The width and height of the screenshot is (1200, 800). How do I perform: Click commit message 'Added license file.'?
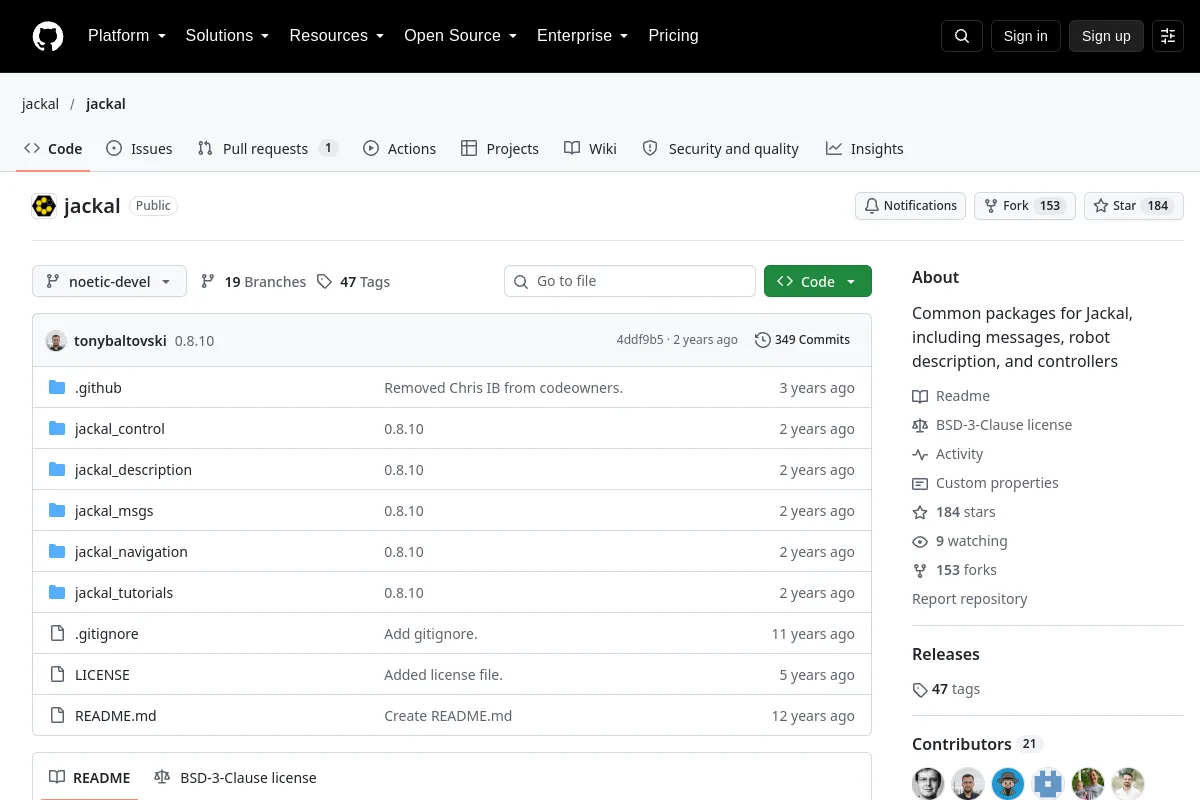point(443,675)
